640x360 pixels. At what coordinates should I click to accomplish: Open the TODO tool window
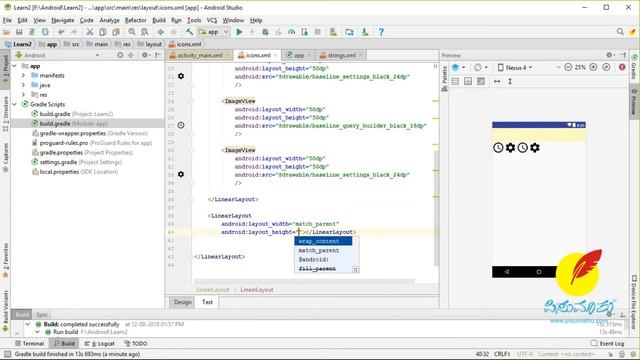tap(136, 344)
